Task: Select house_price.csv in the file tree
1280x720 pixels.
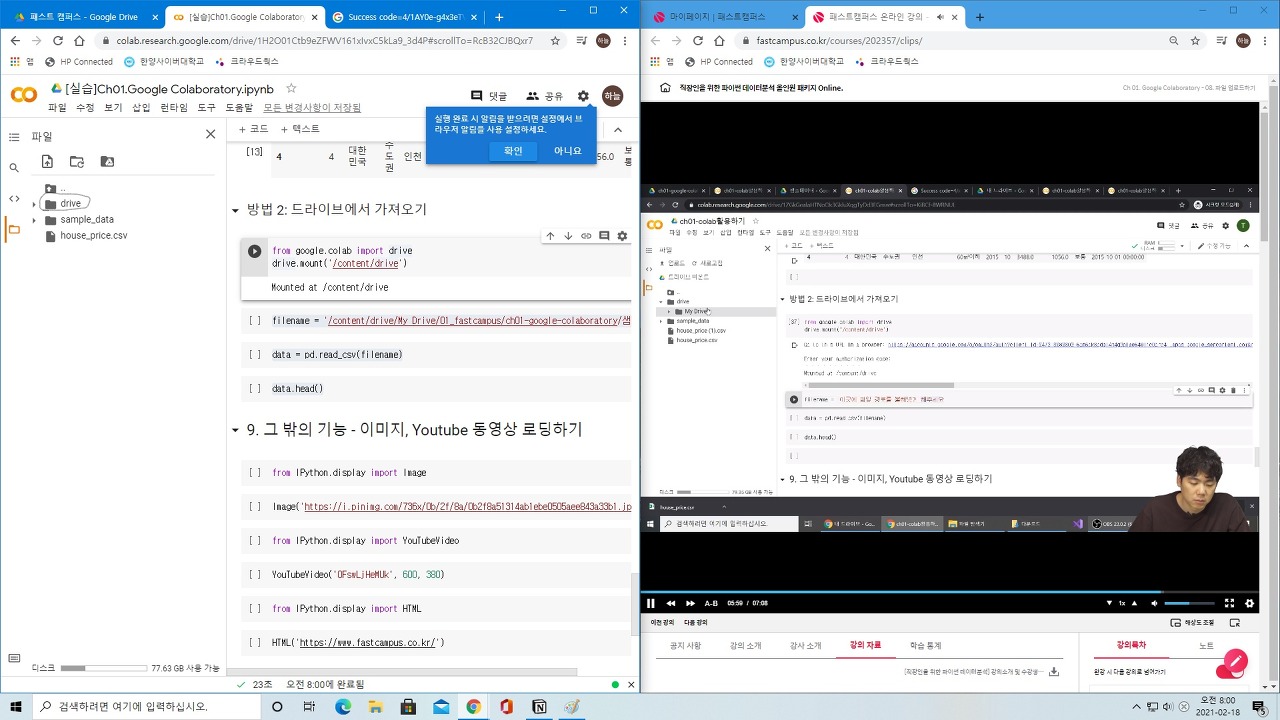Action: tap(93, 236)
